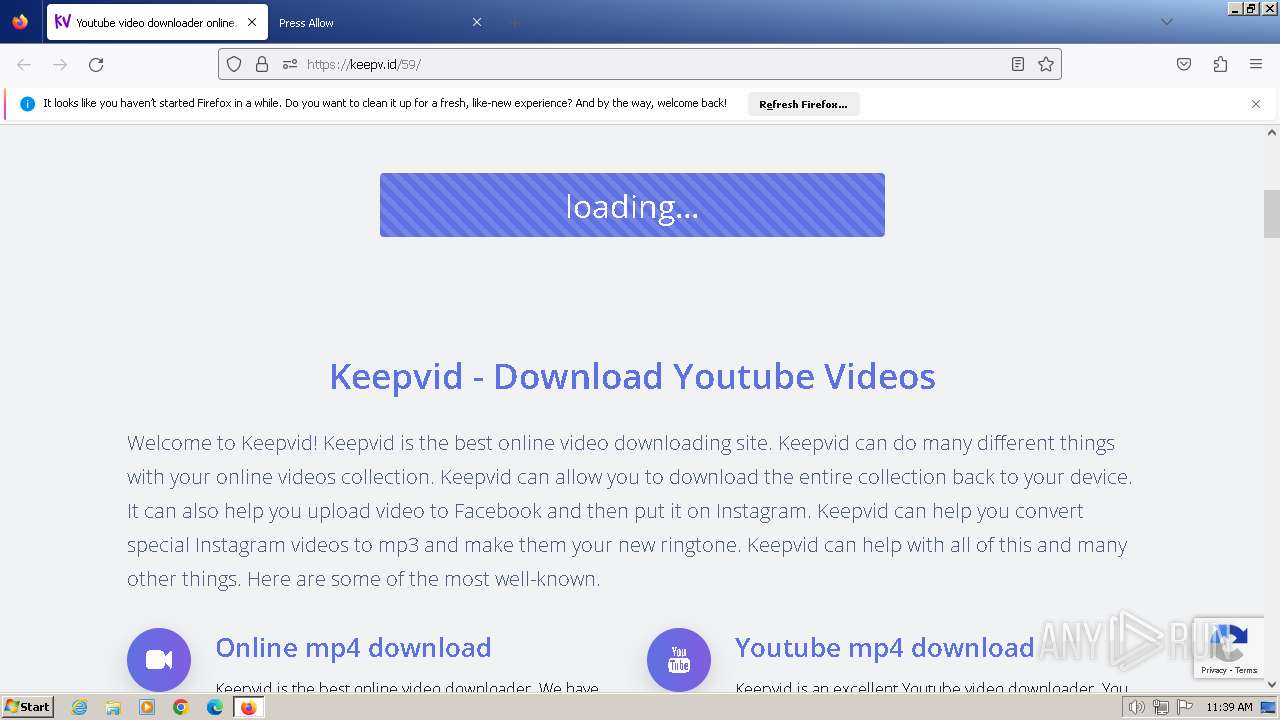1280x720 pixels.
Task: Click the URL address field
Action: (x=640, y=64)
